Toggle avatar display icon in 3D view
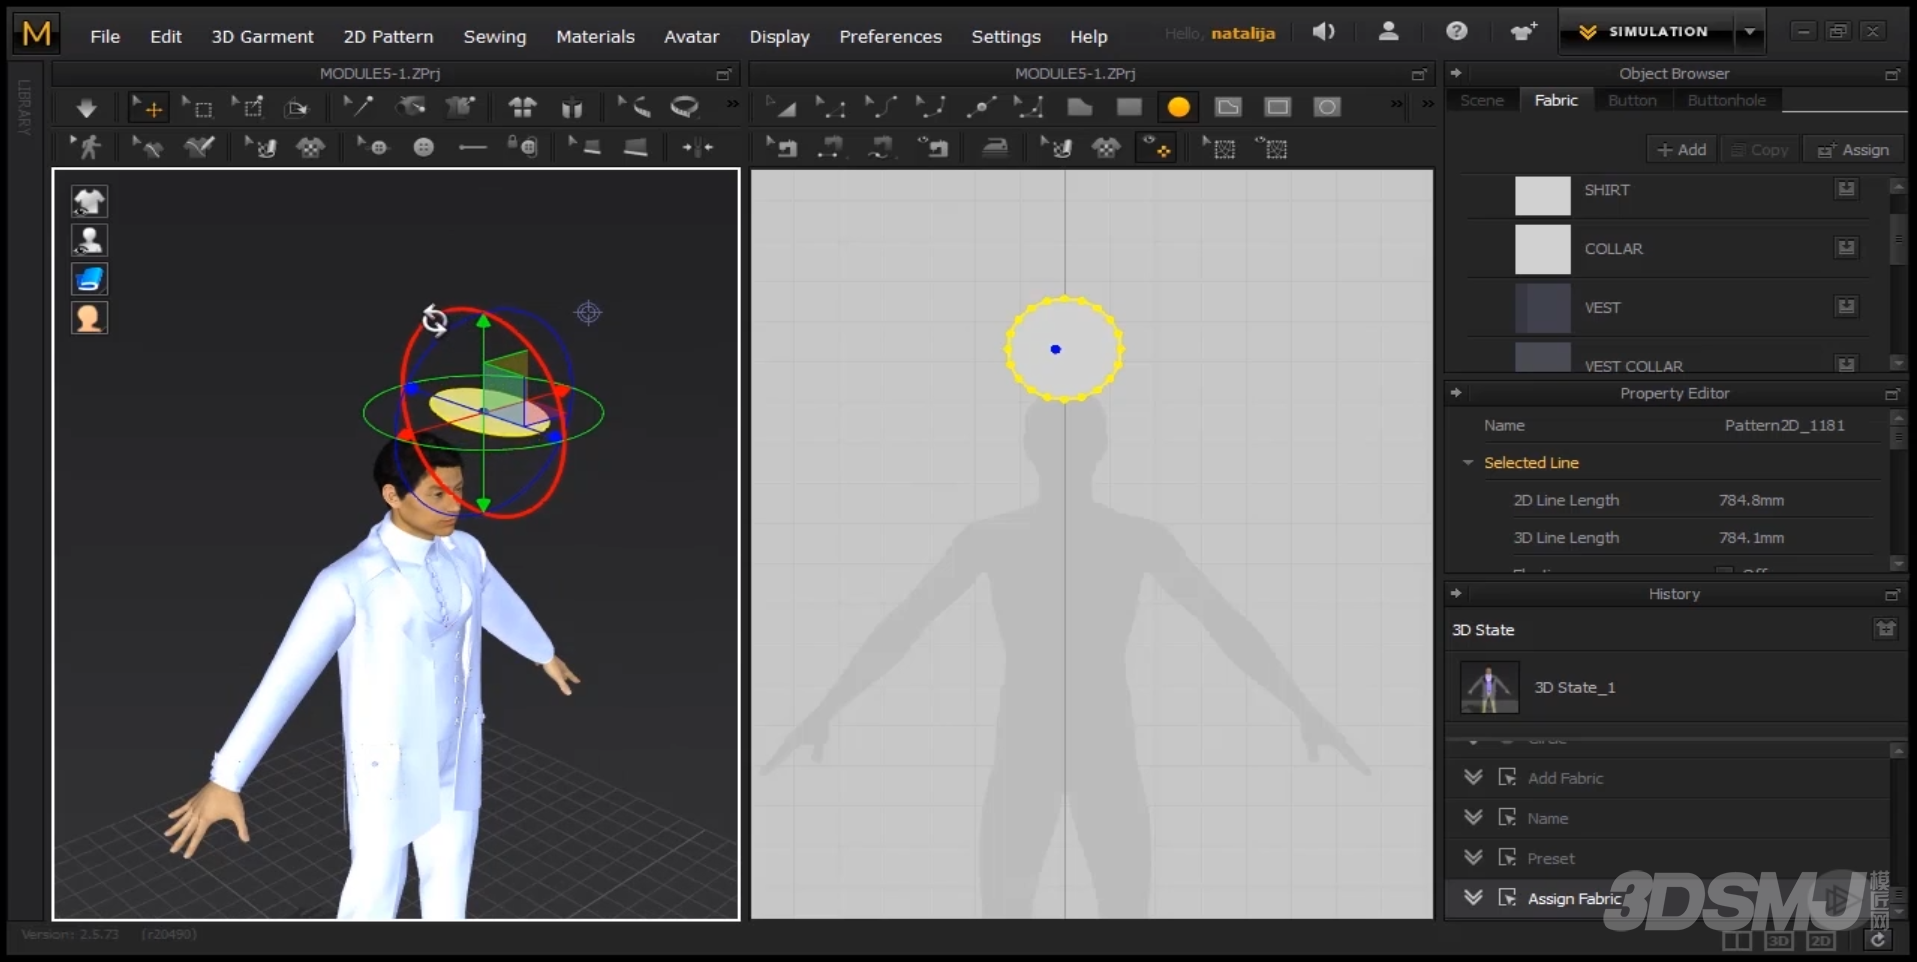This screenshot has width=1917, height=962. (89, 240)
